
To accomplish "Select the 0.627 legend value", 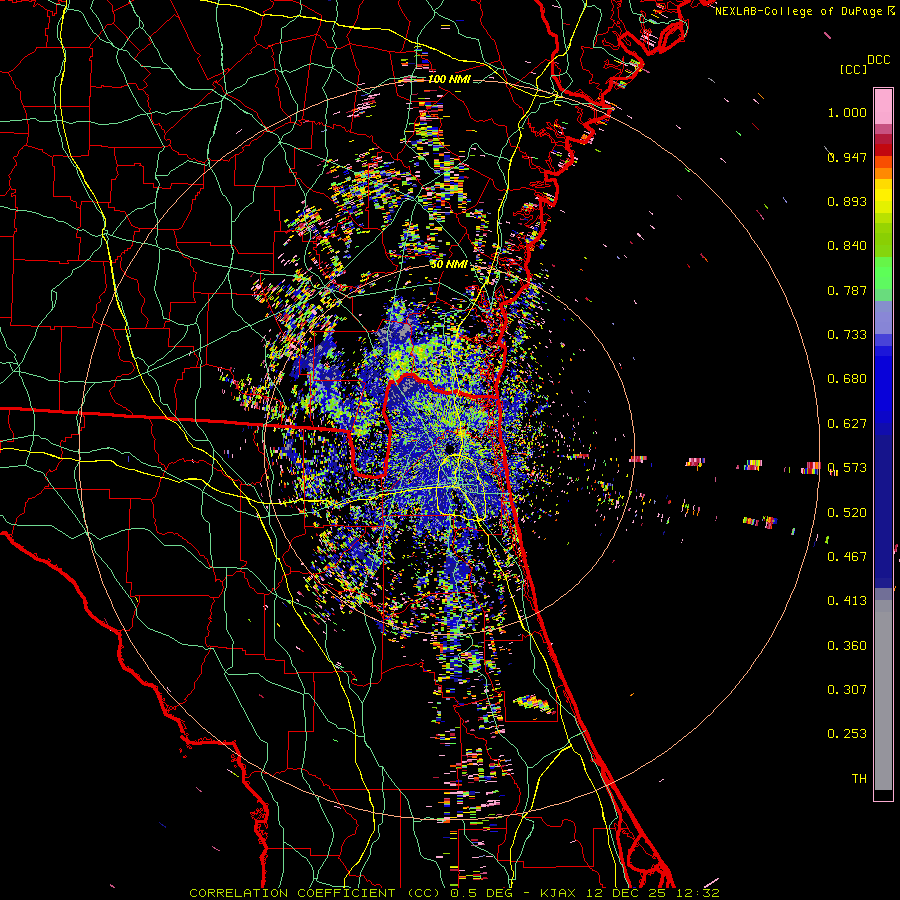I will tap(847, 424).
